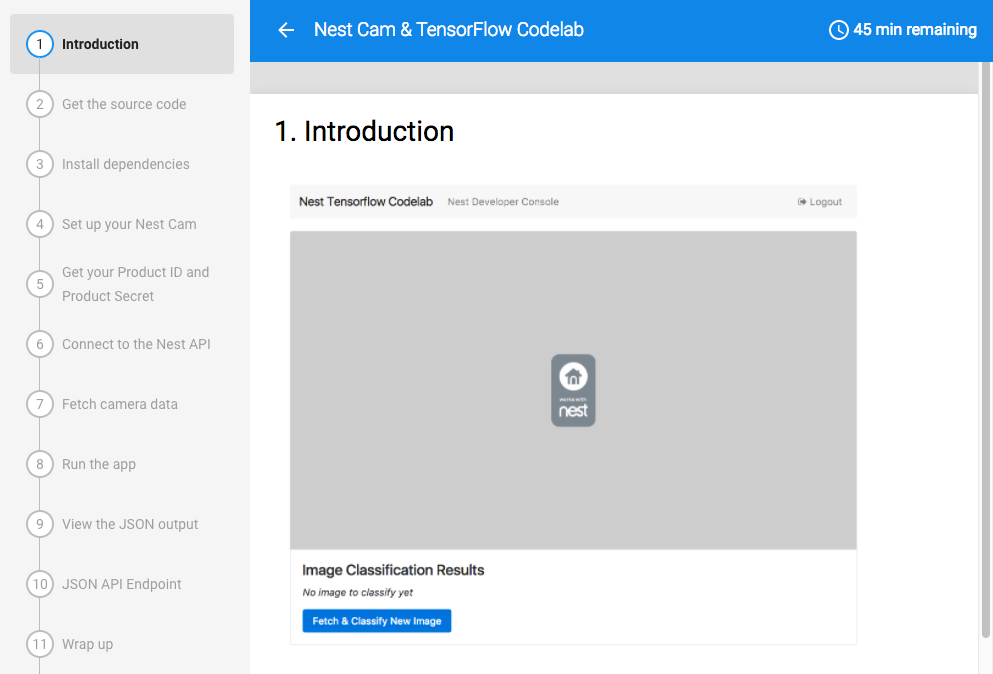Open Fetch camera data step
This screenshot has height=674, width=993.
tap(122, 404)
